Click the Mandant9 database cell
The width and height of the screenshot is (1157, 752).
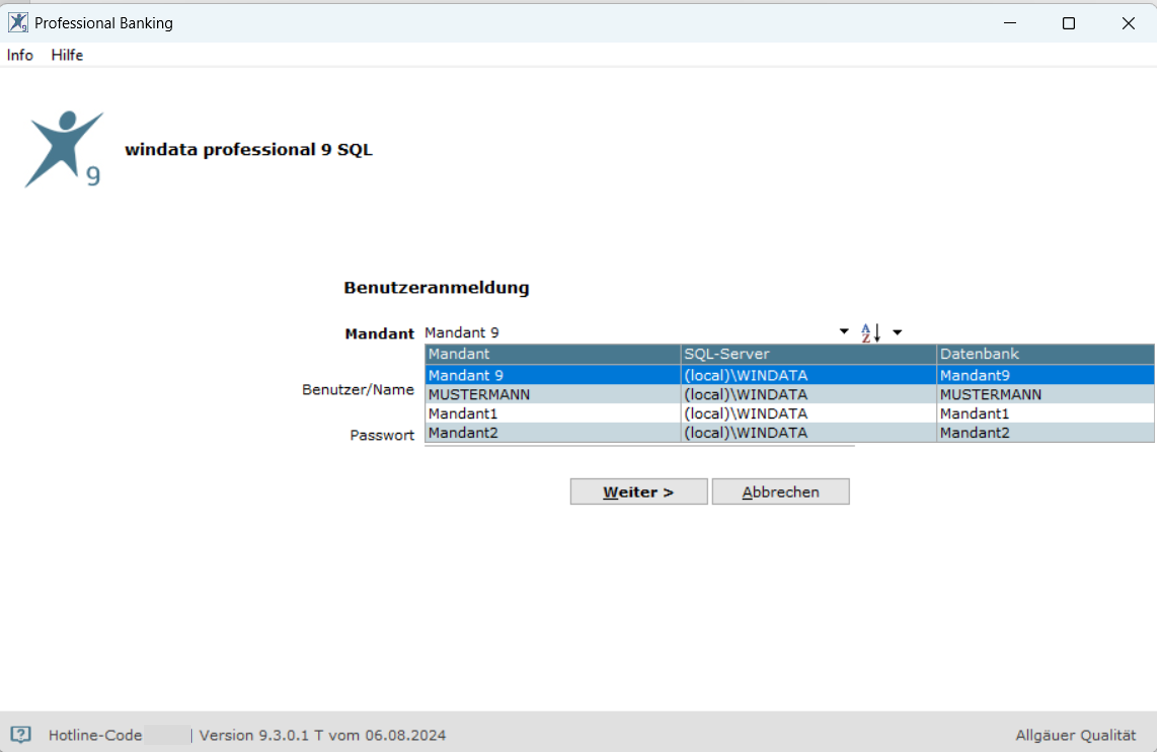coord(1046,375)
